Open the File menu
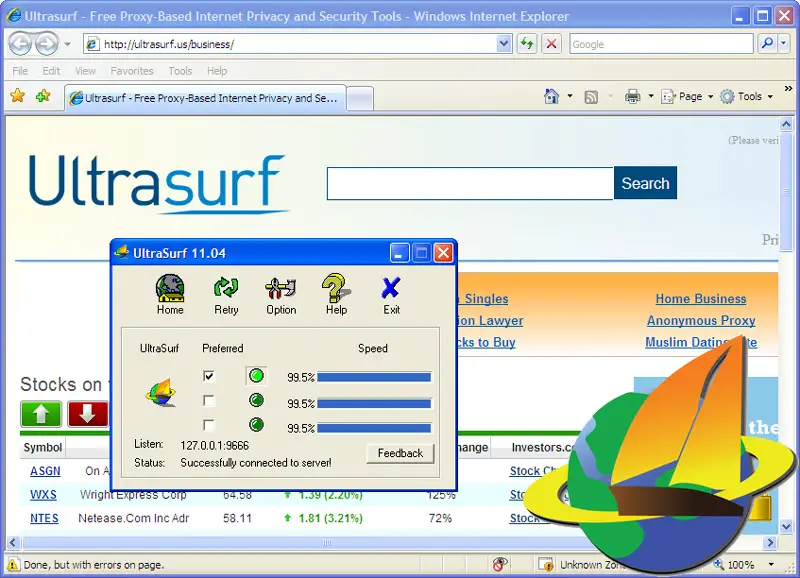 [x=20, y=71]
